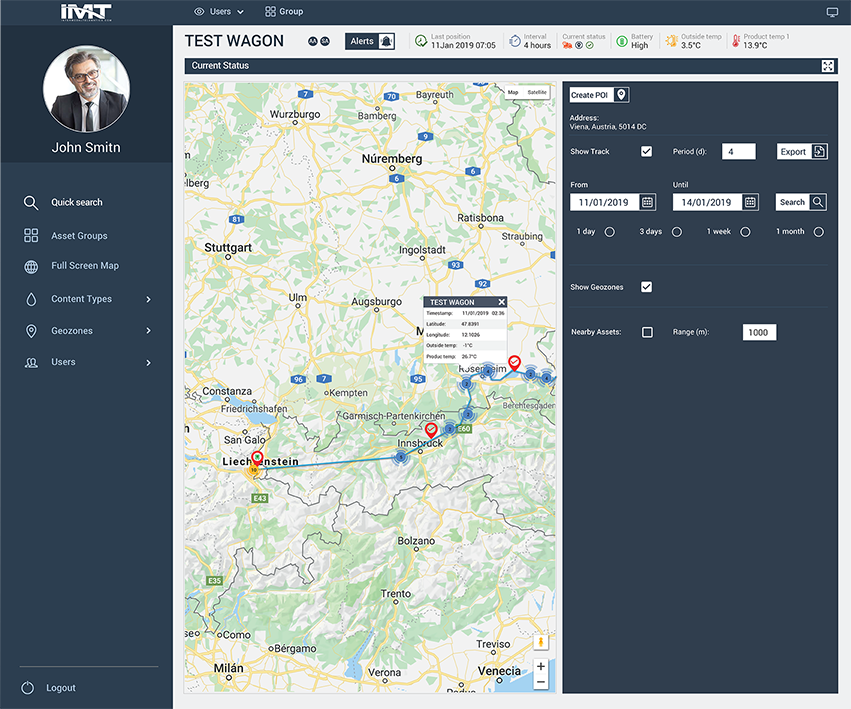This screenshot has width=851, height=709.
Task: Click John Smith's profile photo
Action: click(86, 88)
